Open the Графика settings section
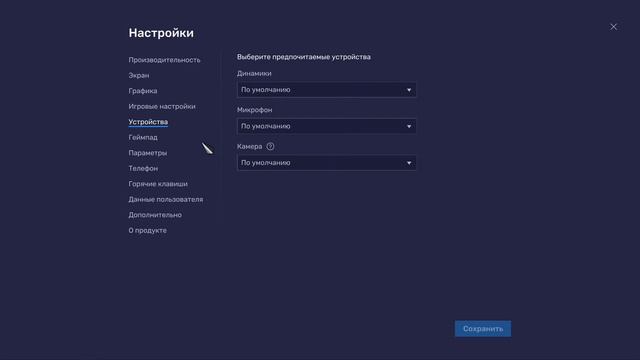 (143, 91)
